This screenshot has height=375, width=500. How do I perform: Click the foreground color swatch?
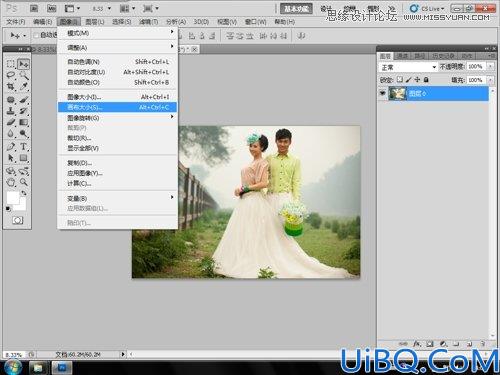[13, 198]
